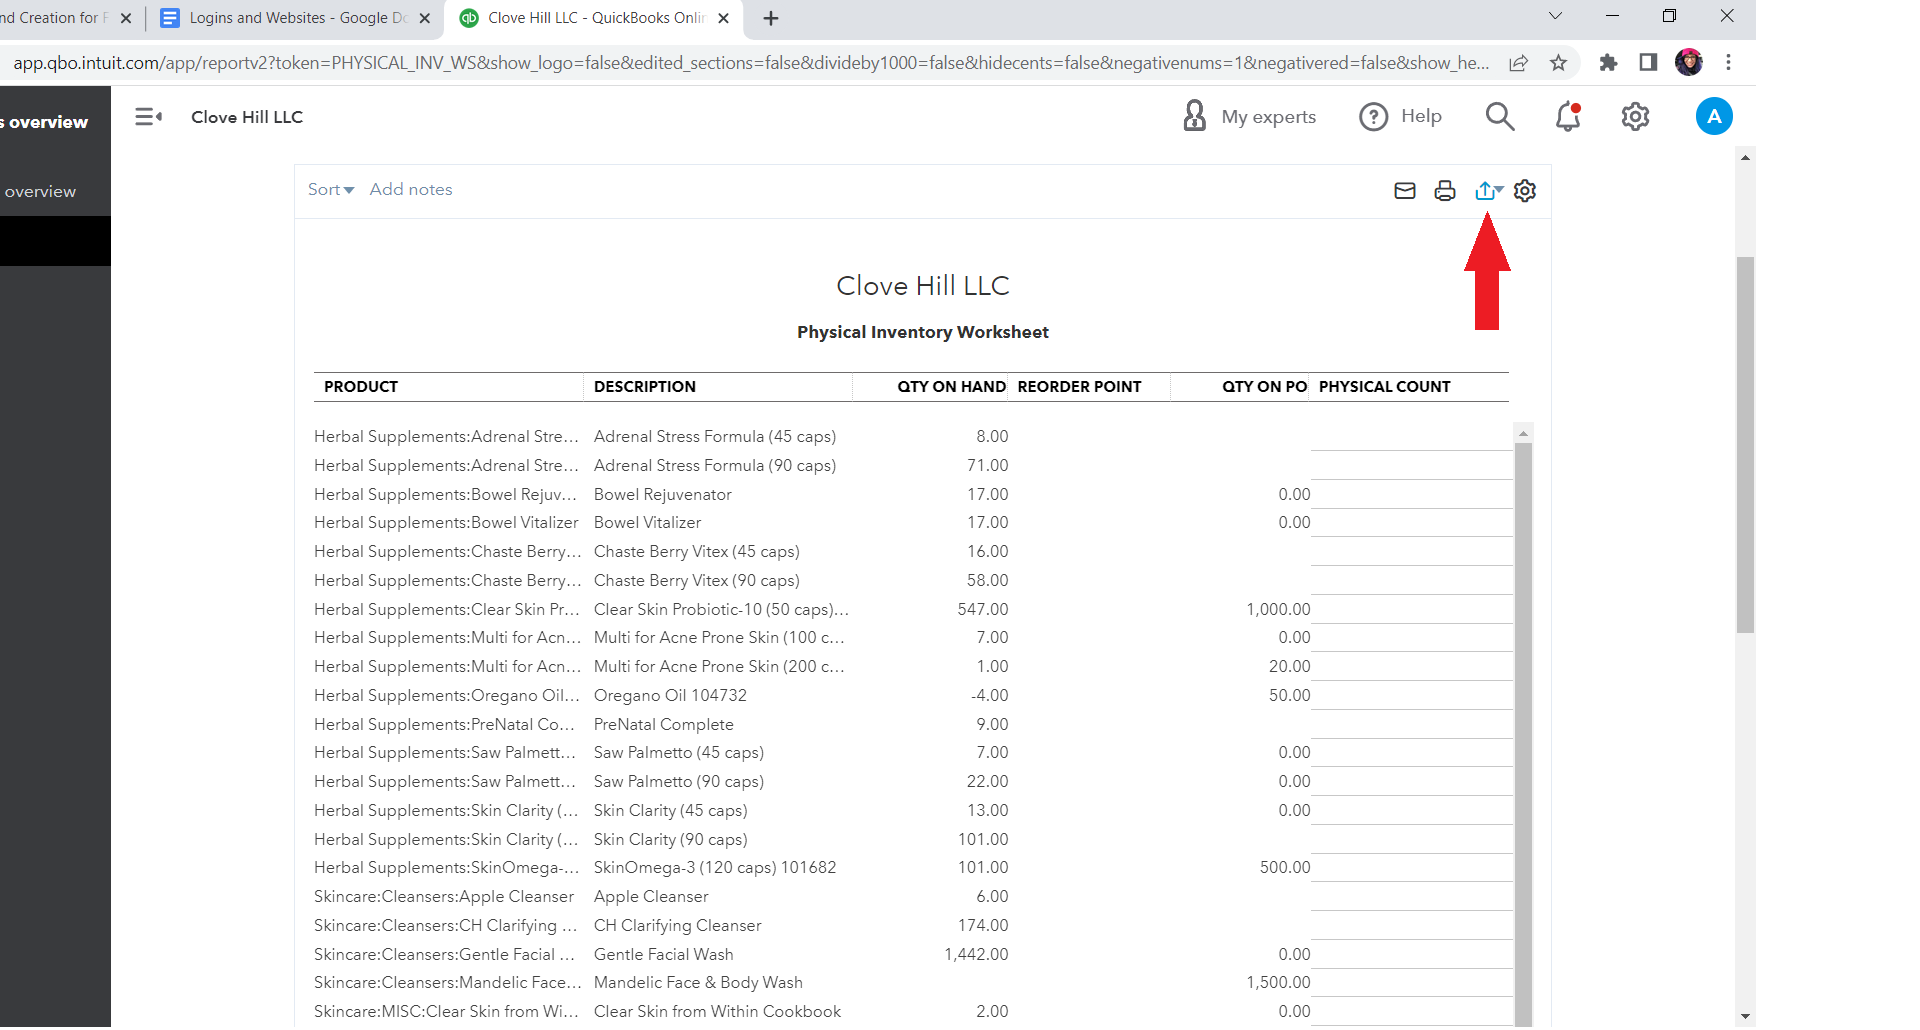Open user profile avatar A

pyautogui.click(x=1714, y=116)
